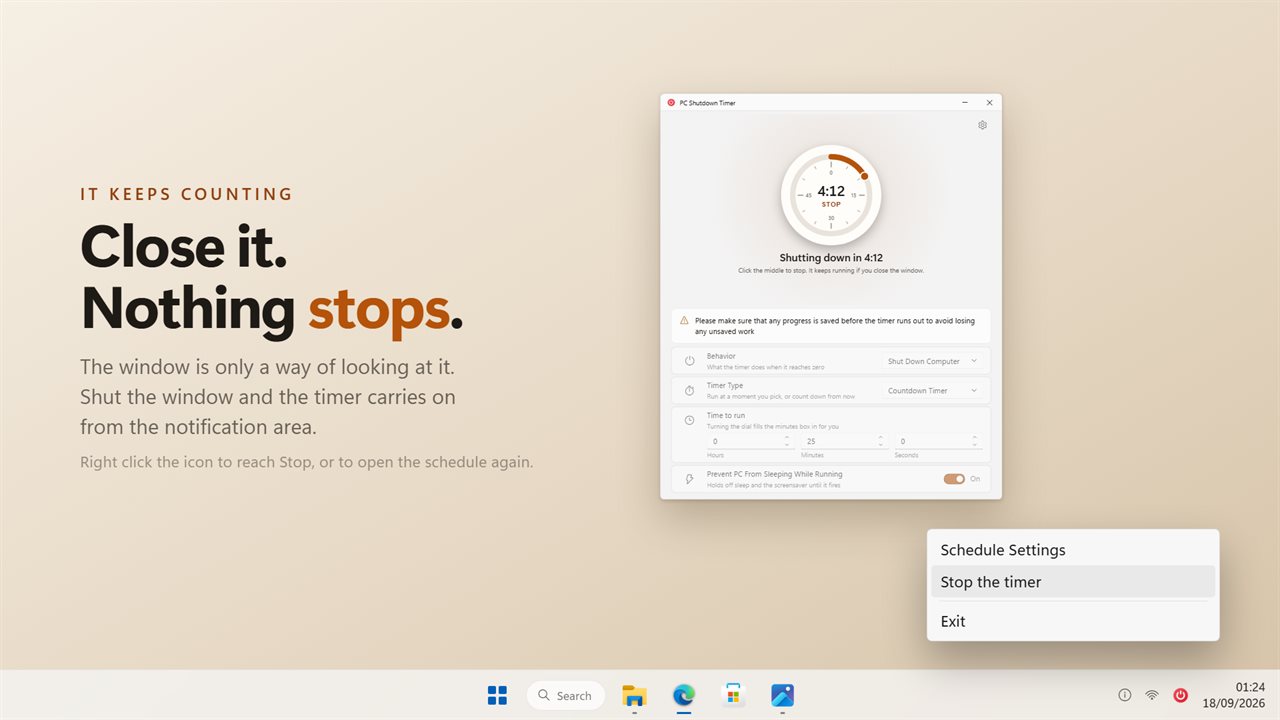
Task: Click STOP in the middle of the dial
Action: pyautogui.click(x=831, y=204)
